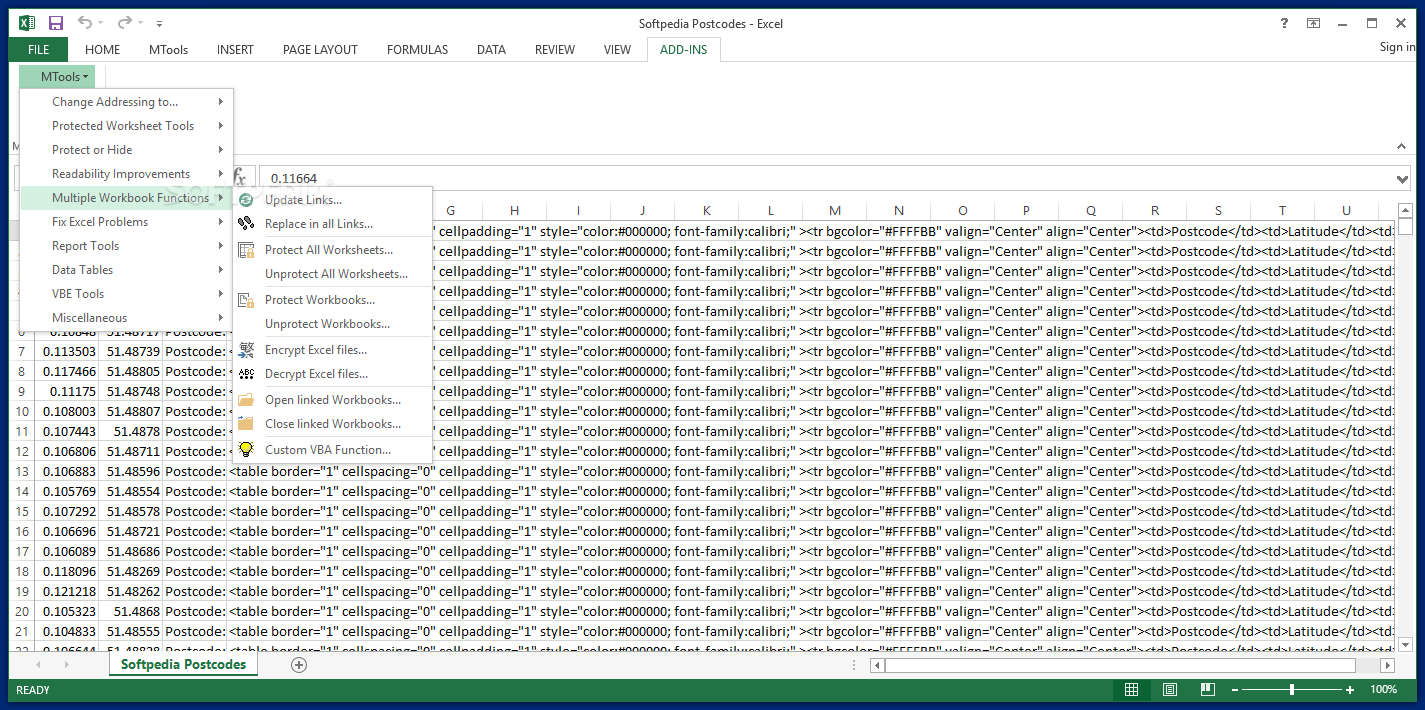
Task: Click the Update Links icon
Action: click(x=246, y=200)
